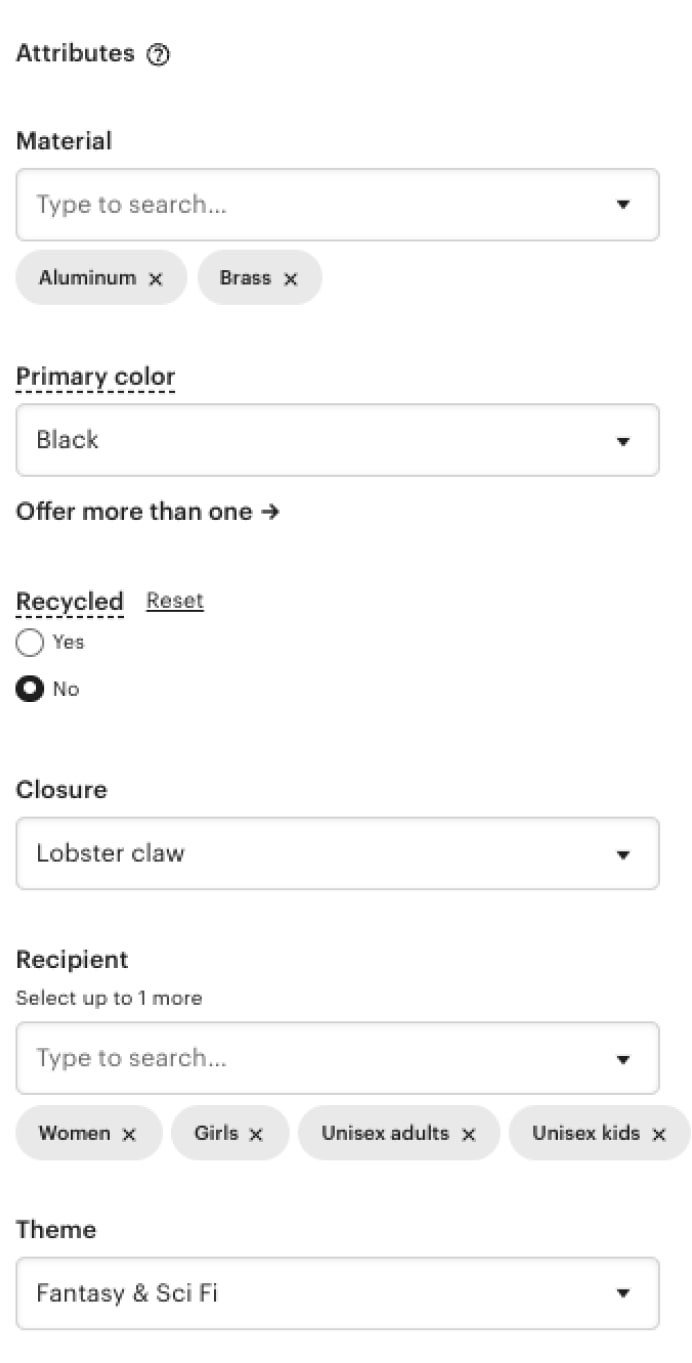The width and height of the screenshot is (692, 1363).
Task: Open the Primary color dropdown
Action: [x=623, y=440]
